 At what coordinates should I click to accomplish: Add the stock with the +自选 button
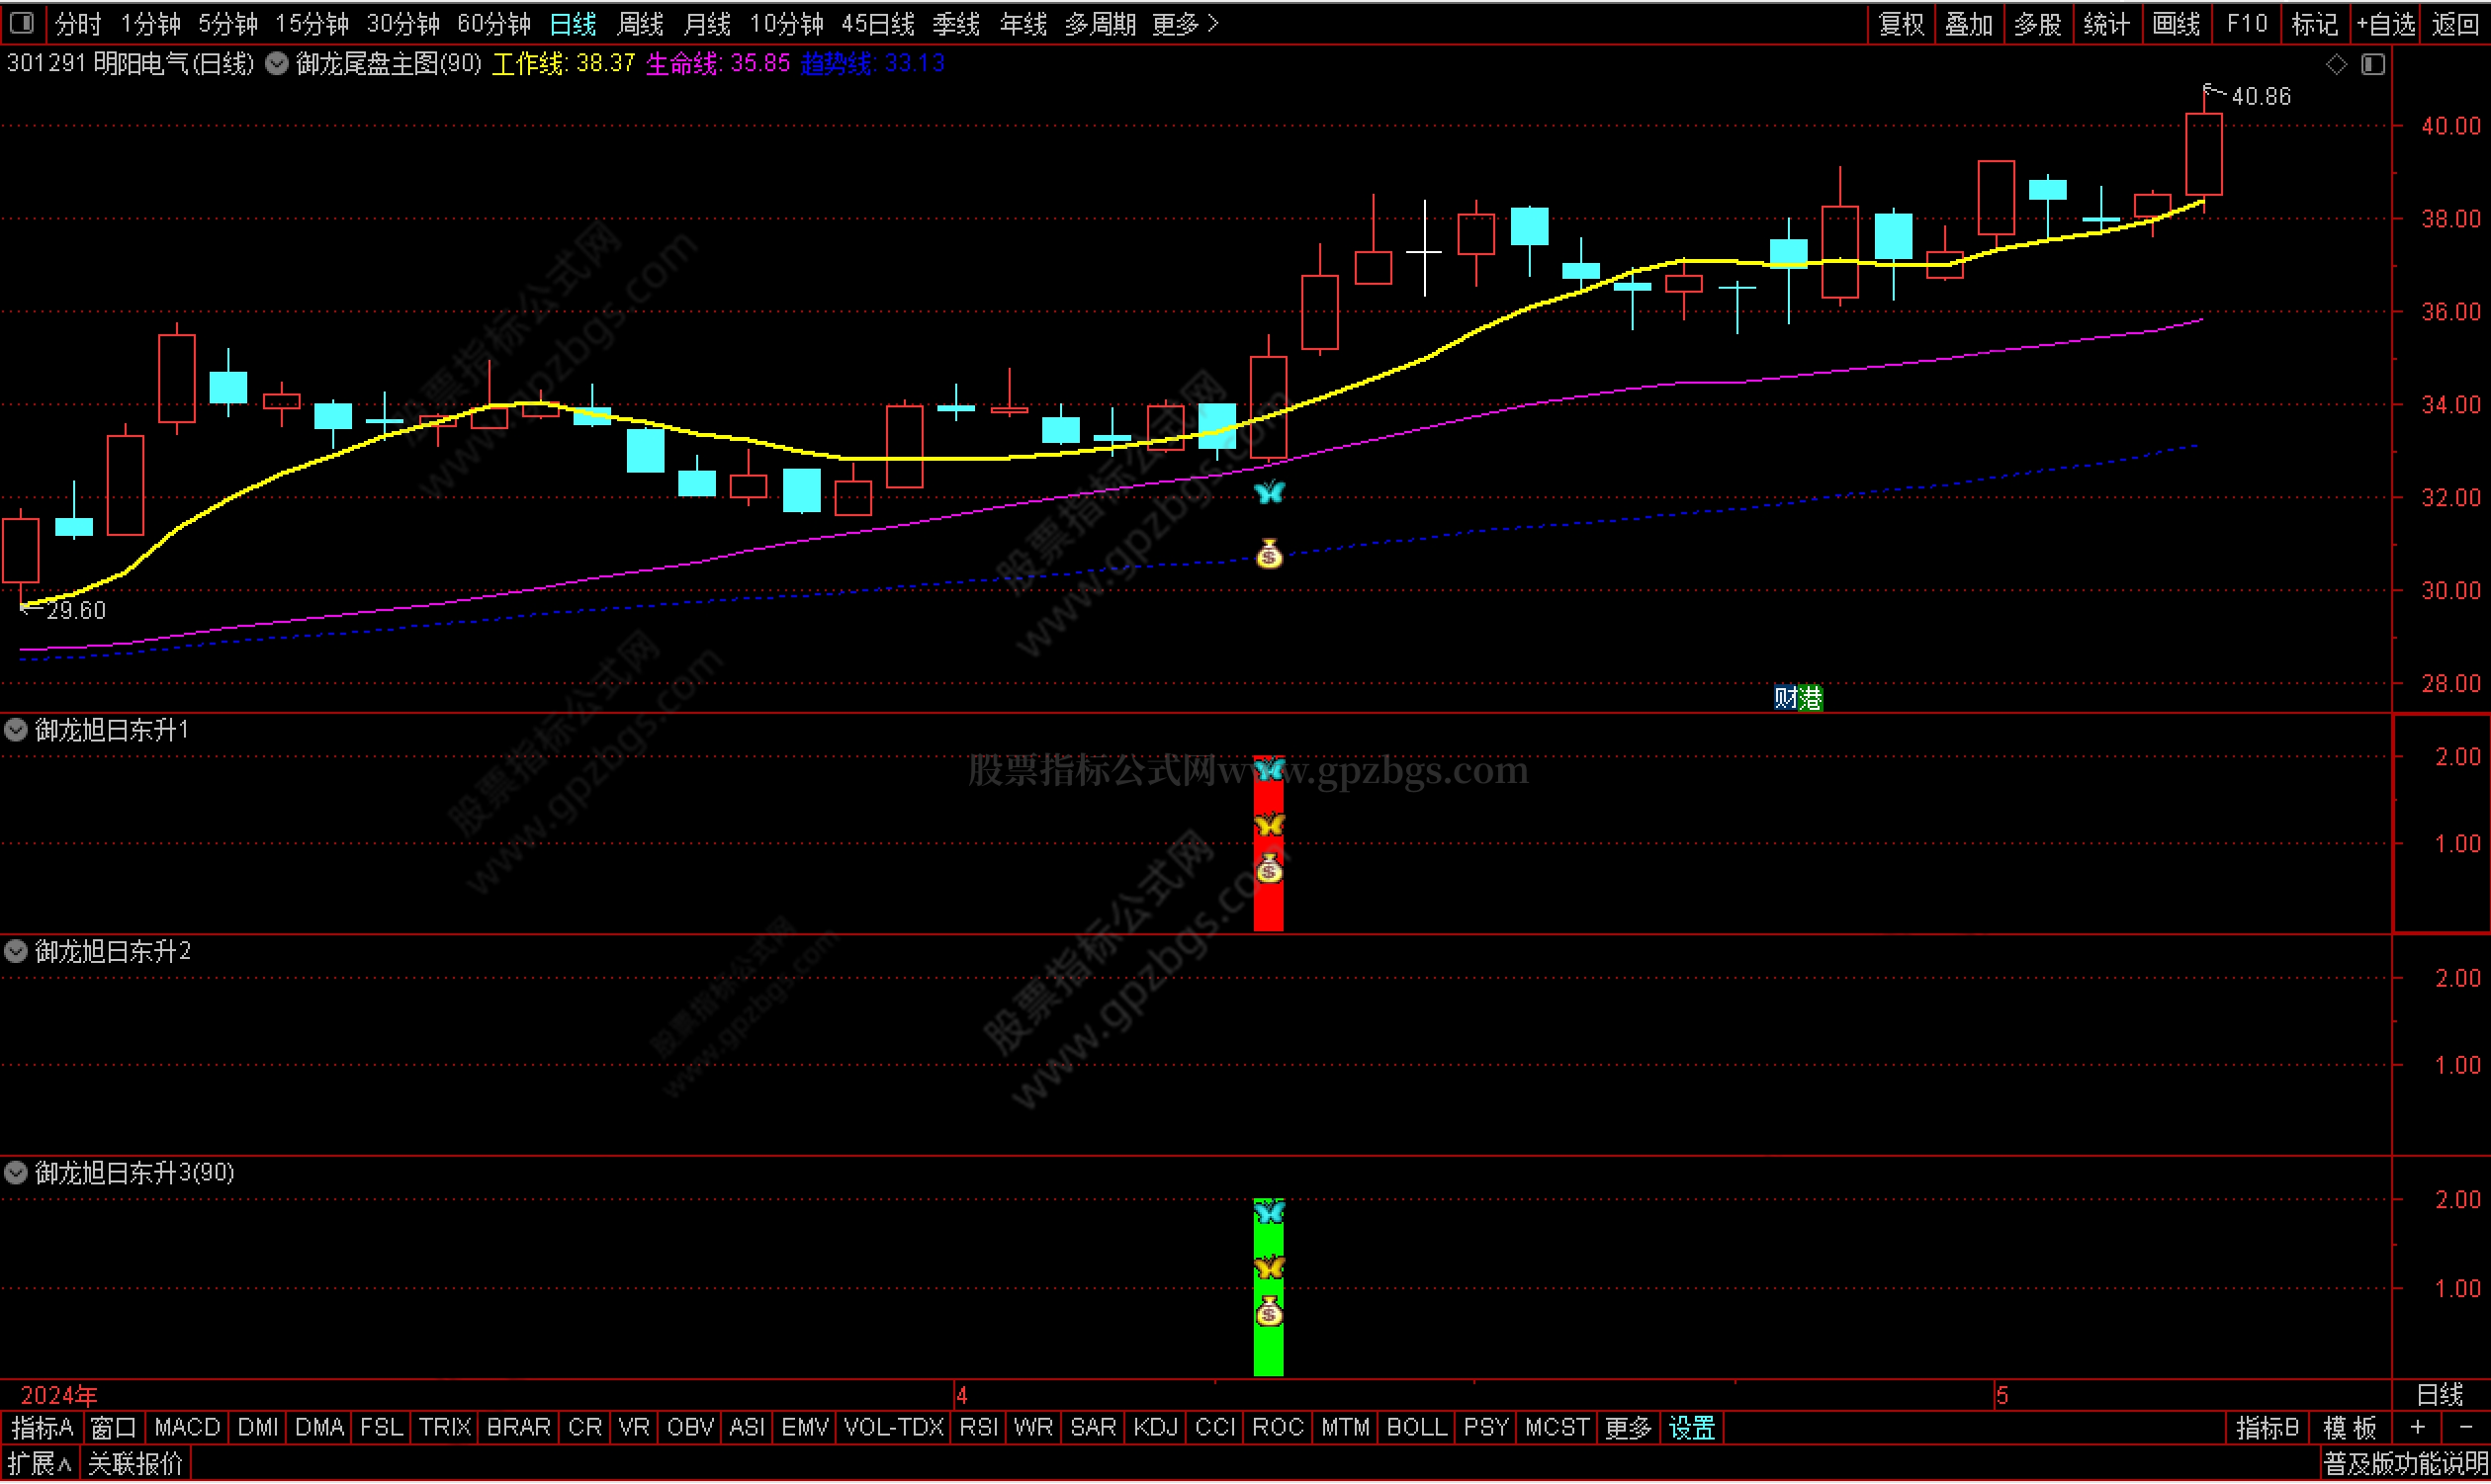click(x=2385, y=23)
